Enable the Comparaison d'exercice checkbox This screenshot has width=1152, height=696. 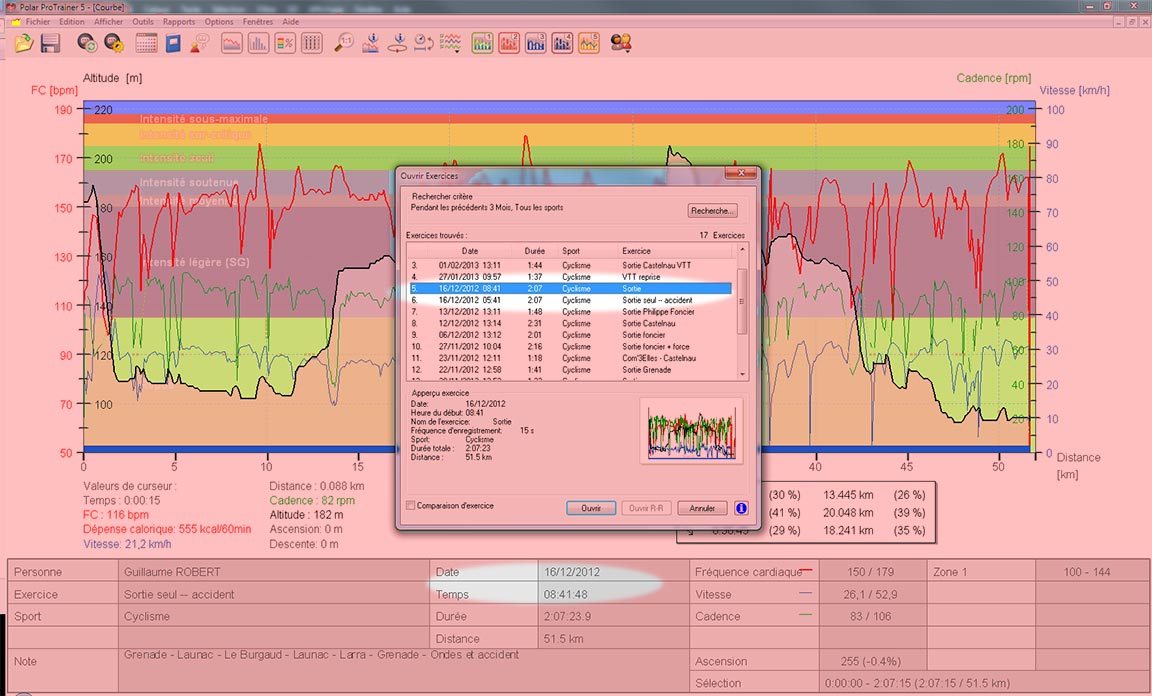pos(411,506)
